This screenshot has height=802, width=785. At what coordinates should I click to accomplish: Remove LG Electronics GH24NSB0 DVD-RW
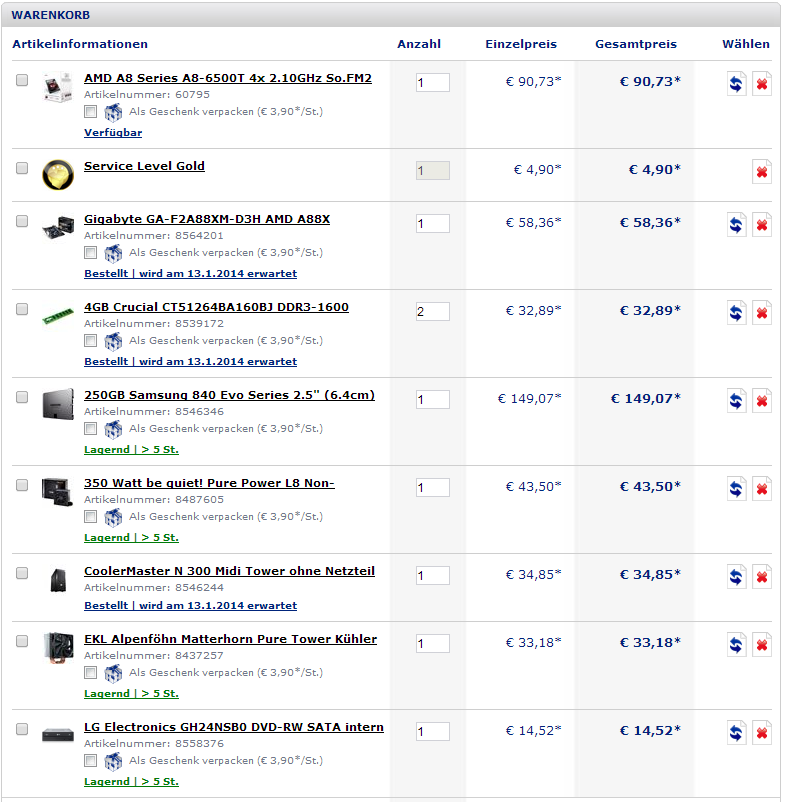coord(762,732)
